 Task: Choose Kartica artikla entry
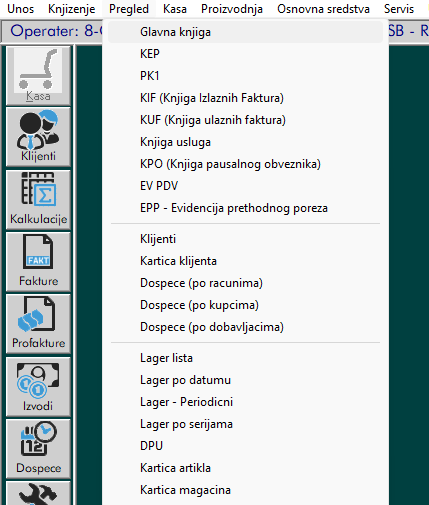point(245,468)
